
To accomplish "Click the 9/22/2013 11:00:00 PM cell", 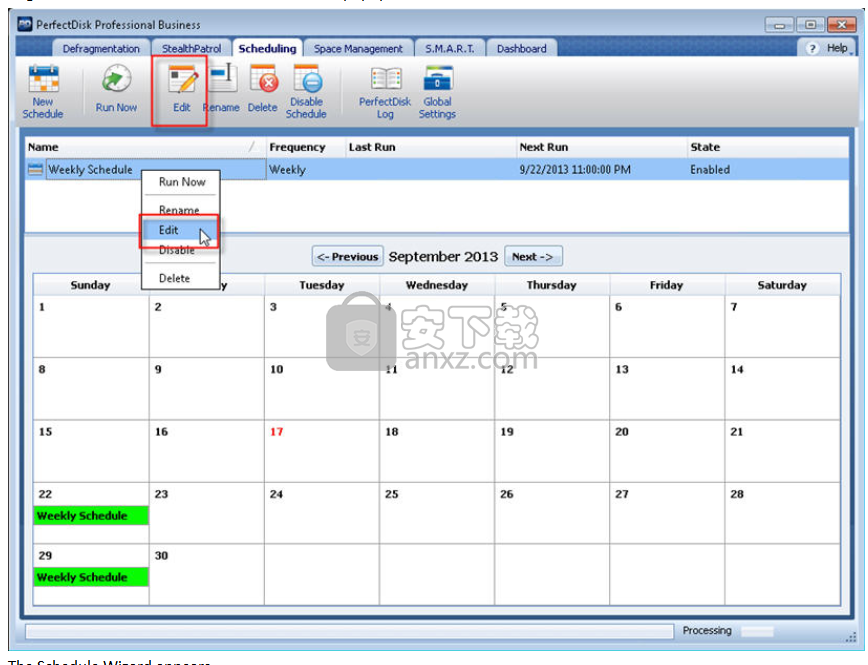I will click(575, 169).
